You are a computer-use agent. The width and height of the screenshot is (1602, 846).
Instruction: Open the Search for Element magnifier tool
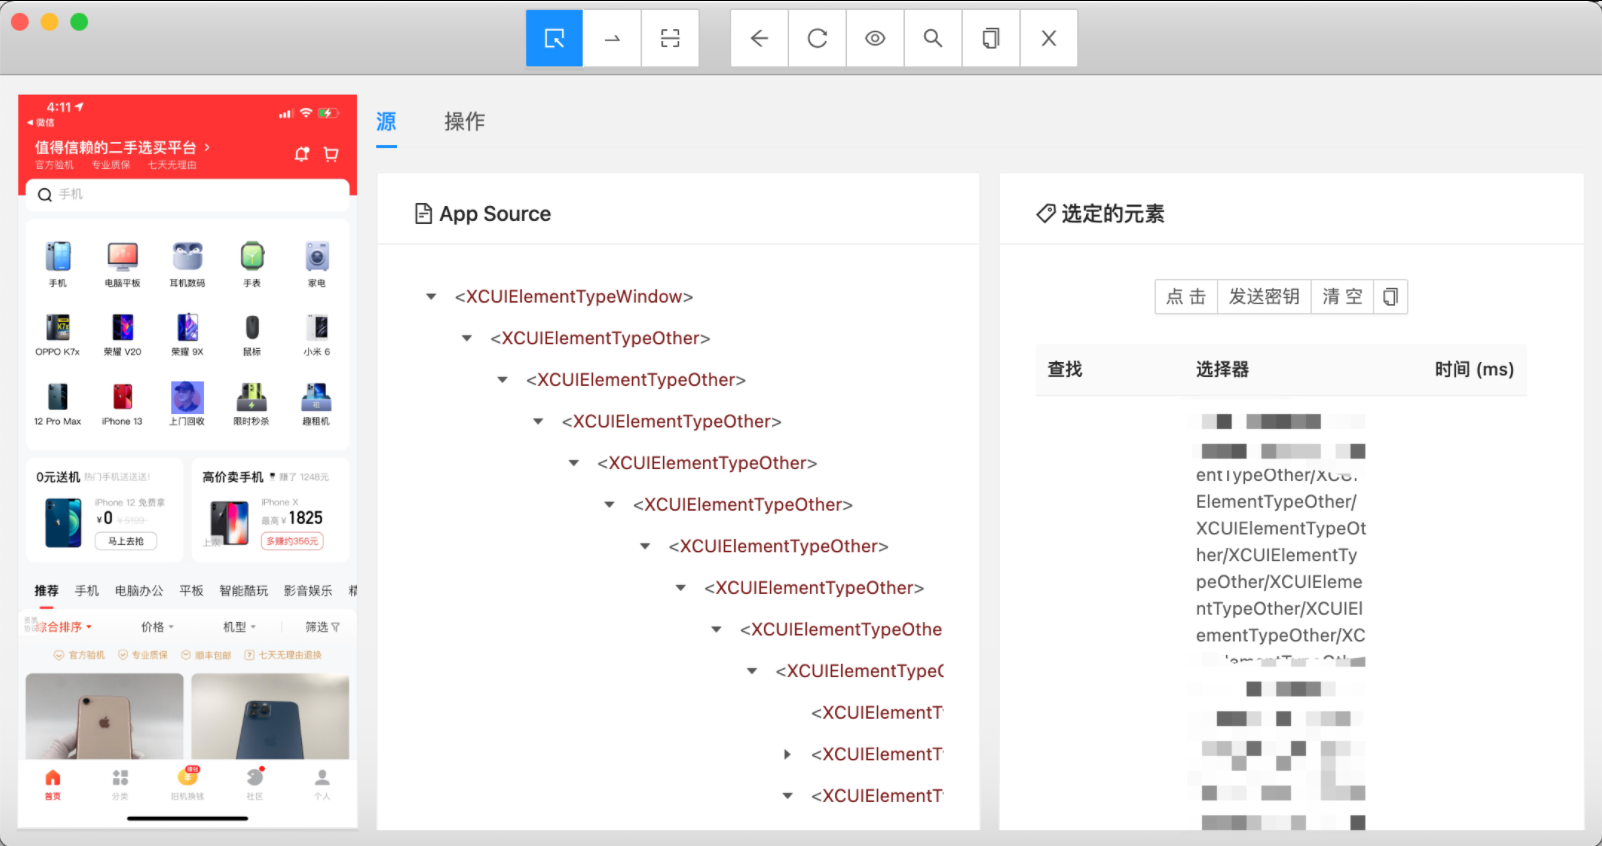coord(933,38)
